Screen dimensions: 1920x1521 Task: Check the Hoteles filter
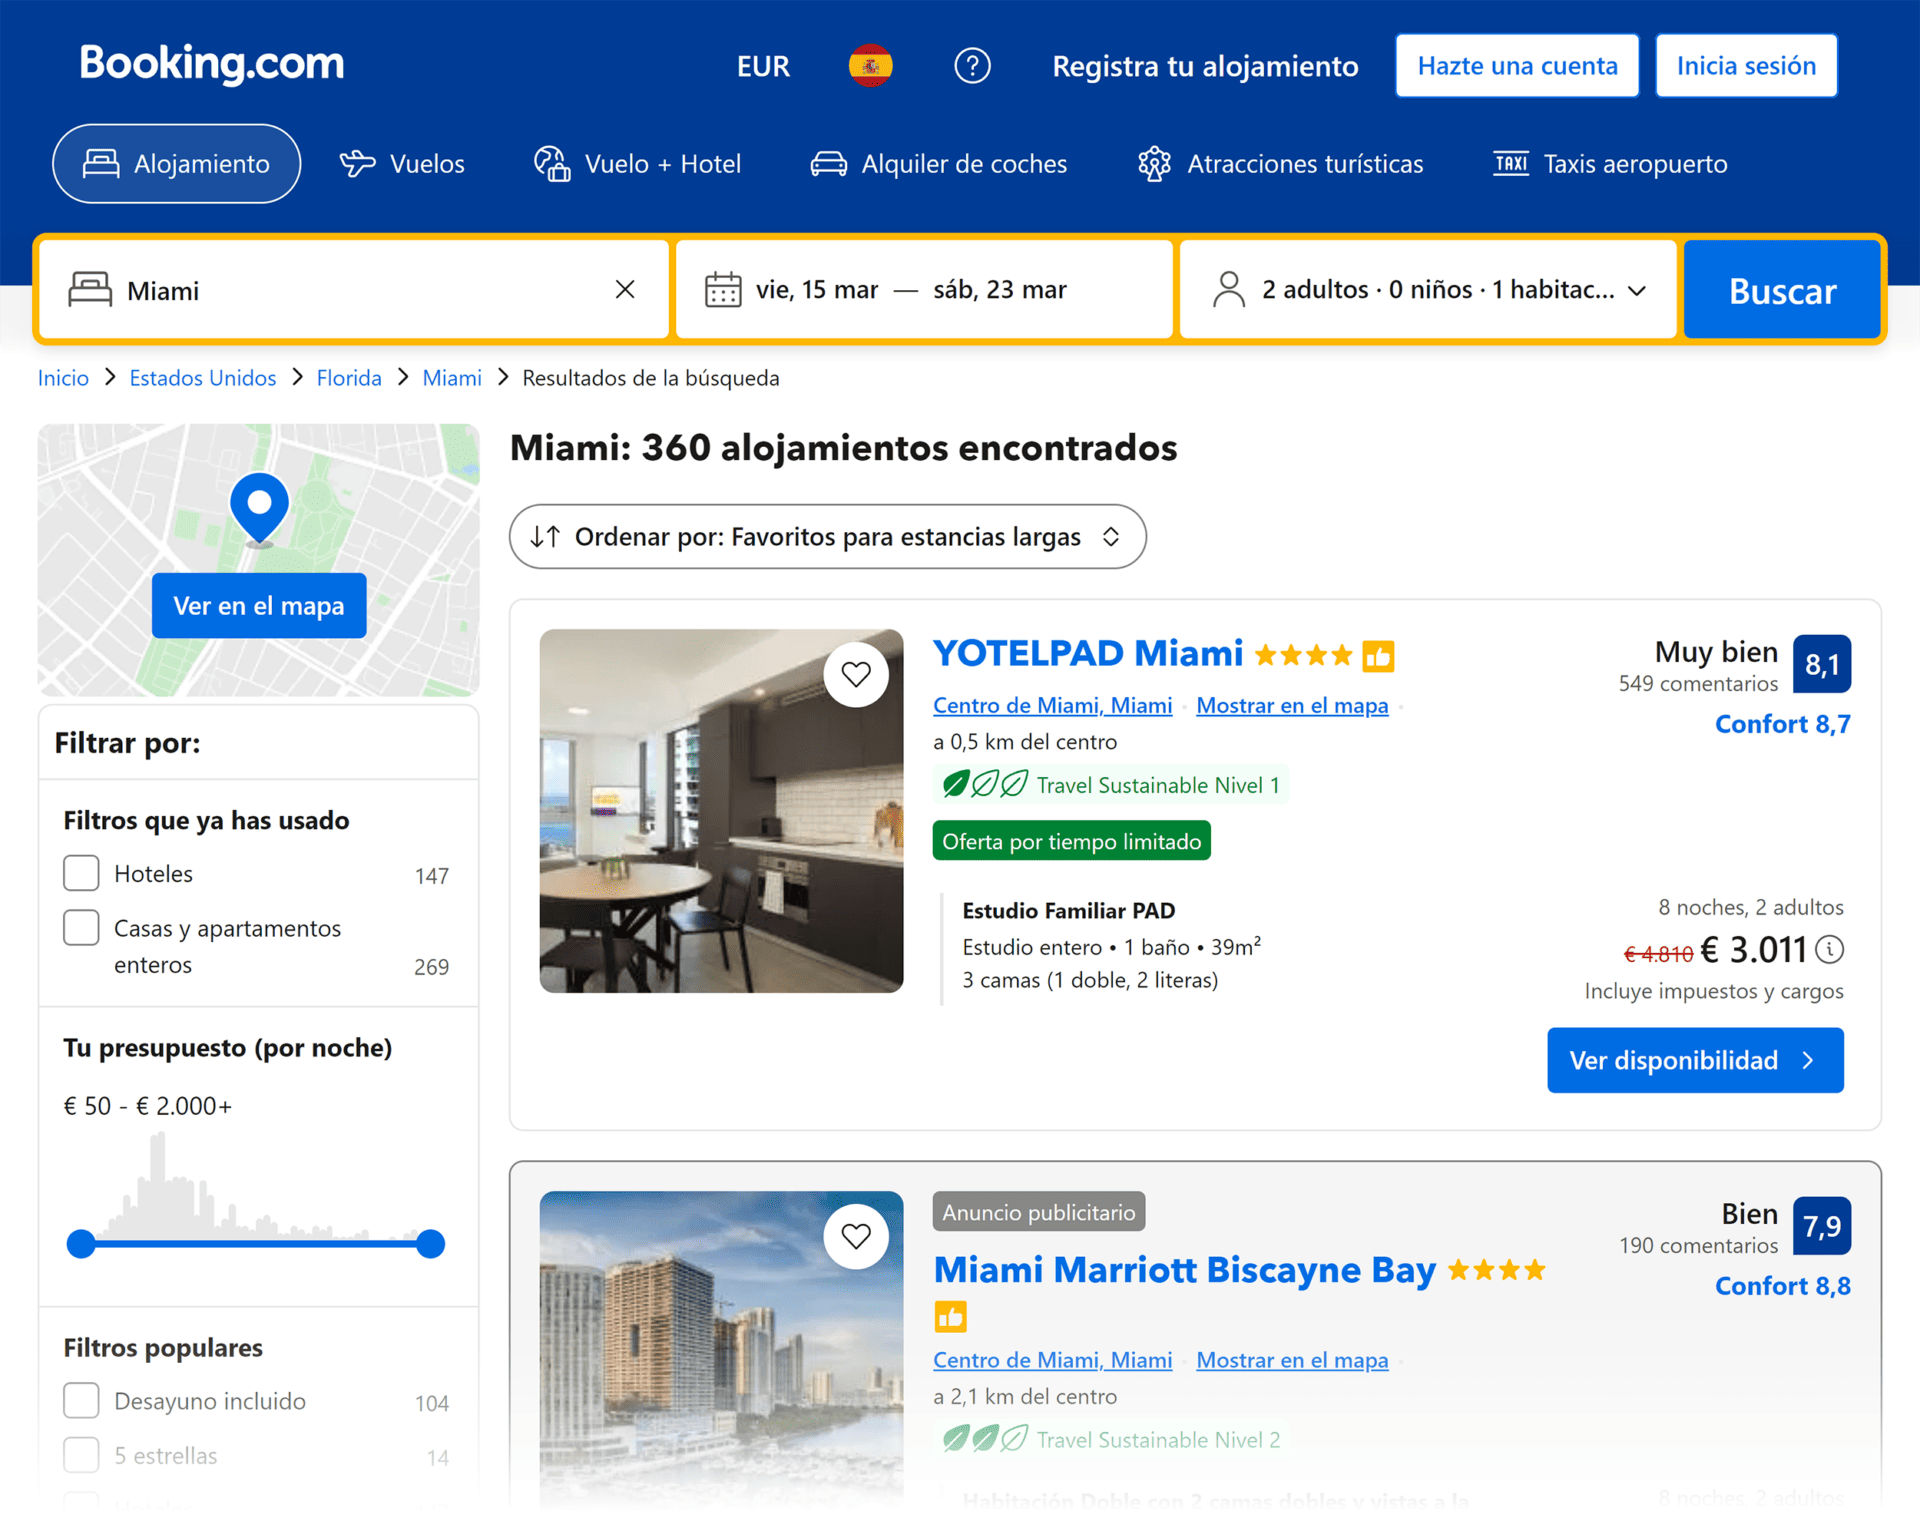point(81,872)
